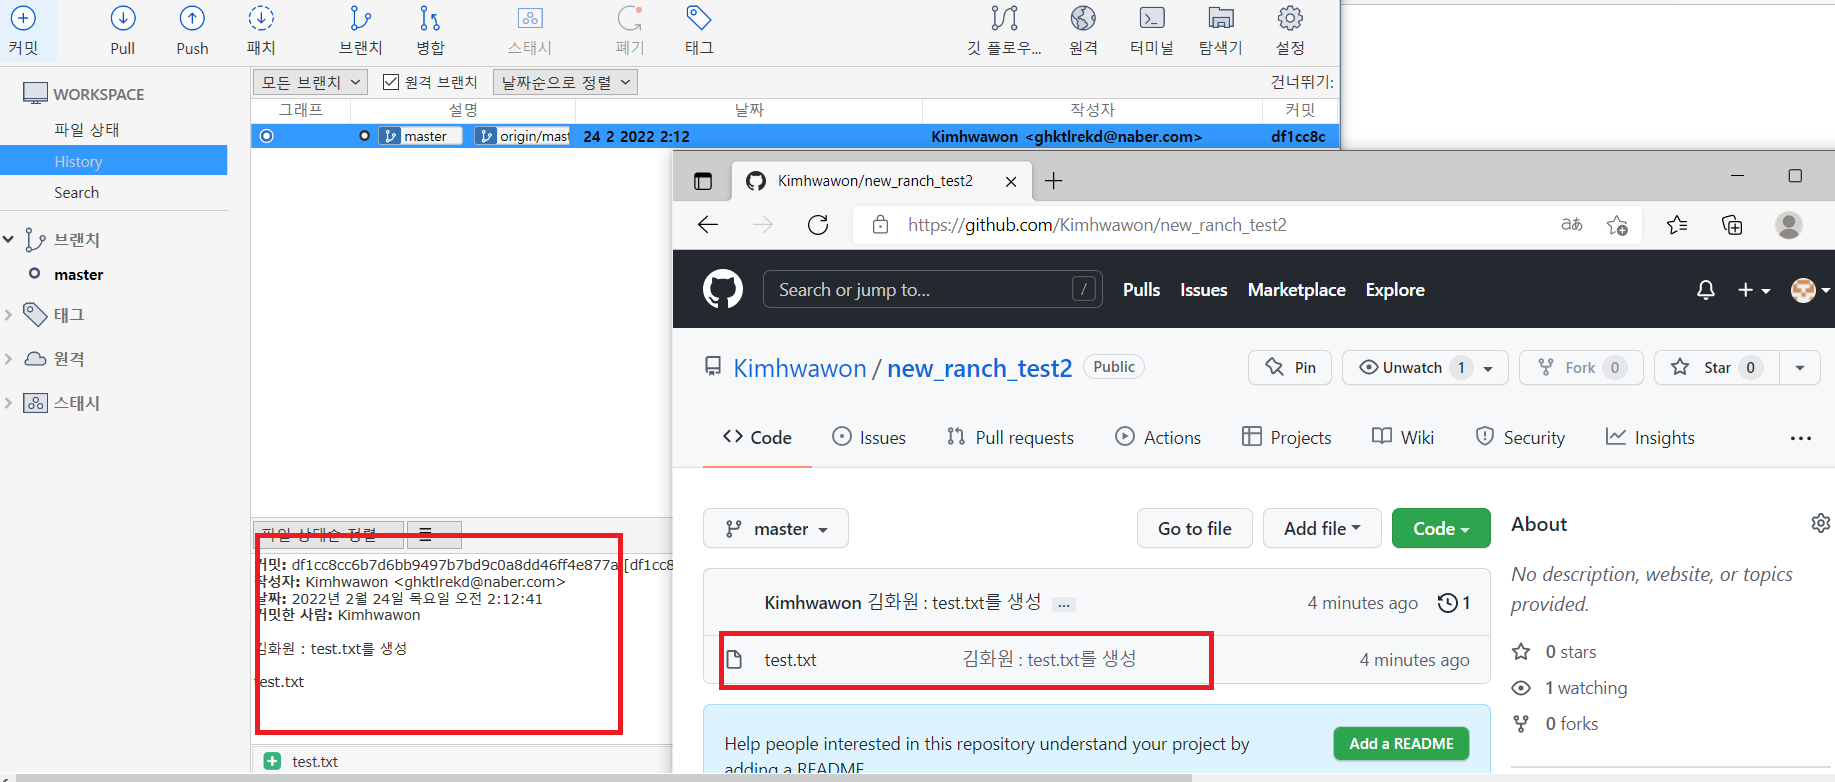The width and height of the screenshot is (1835, 782).
Task: Select Search in WORKSPACE sidebar
Action: click(77, 192)
